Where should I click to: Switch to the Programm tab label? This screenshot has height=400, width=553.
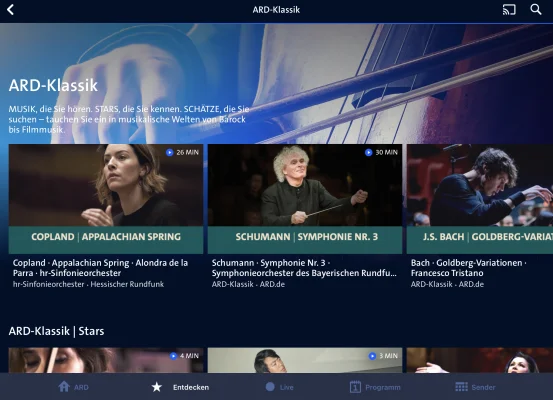pos(383,387)
